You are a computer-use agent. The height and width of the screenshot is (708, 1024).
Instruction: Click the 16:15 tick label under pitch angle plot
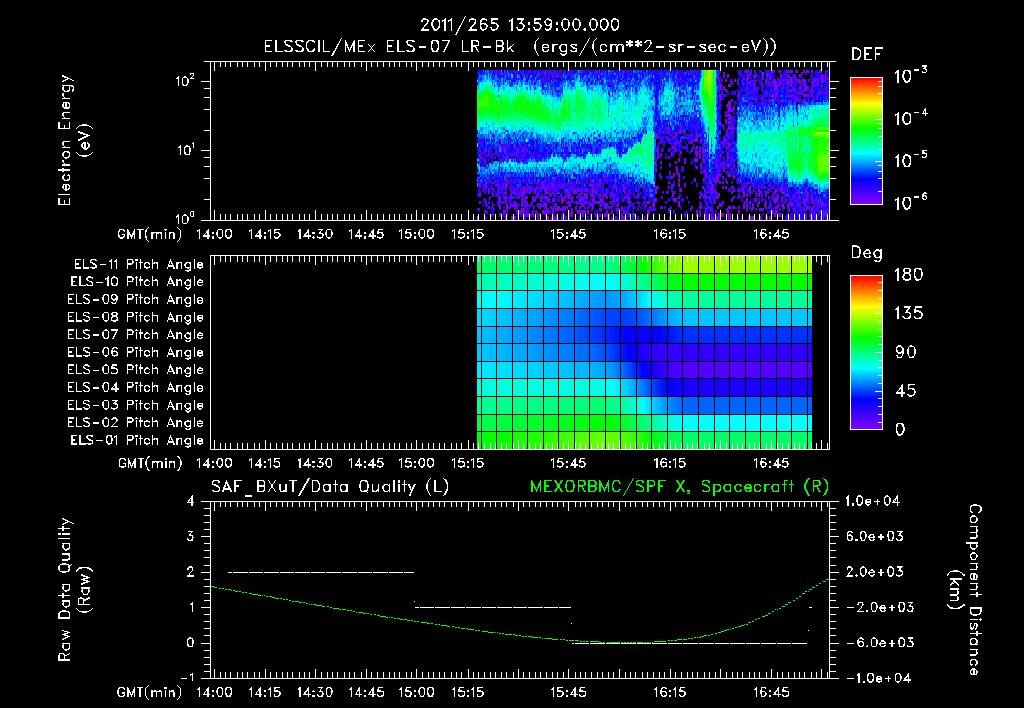(x=669, y=464)
